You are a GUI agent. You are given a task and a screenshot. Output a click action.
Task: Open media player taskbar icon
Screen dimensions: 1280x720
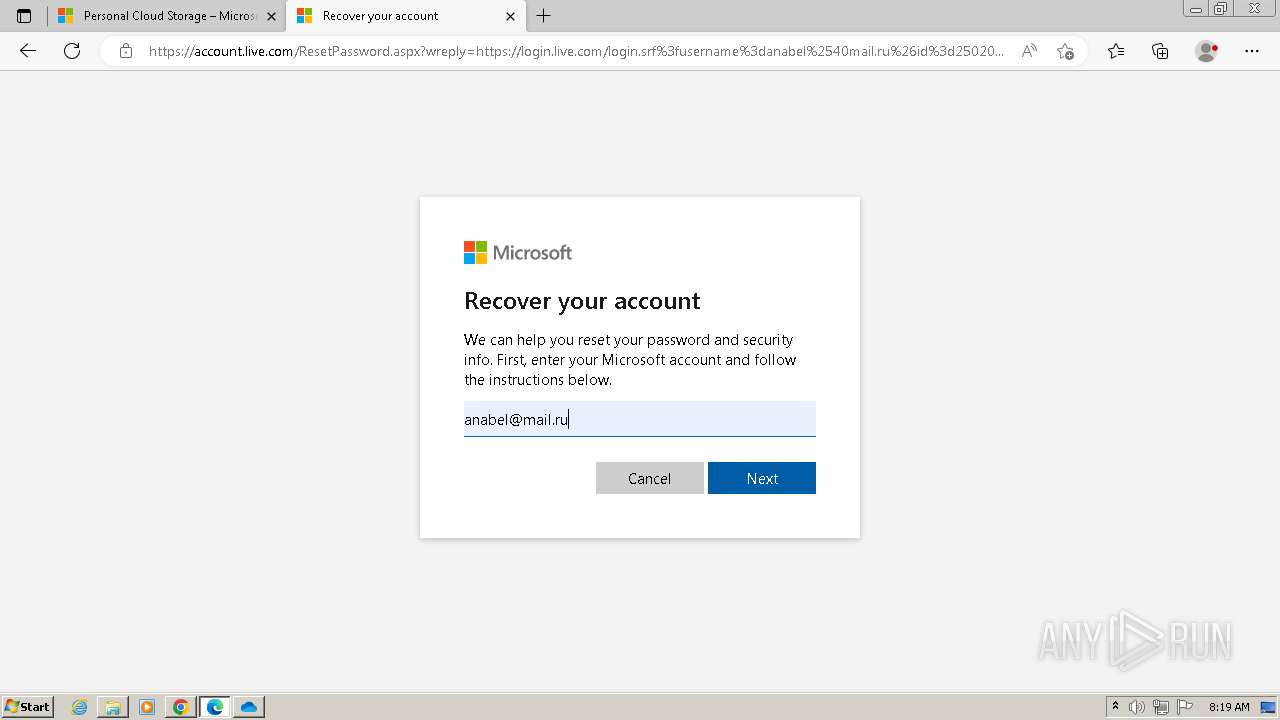tap(147, 707)
